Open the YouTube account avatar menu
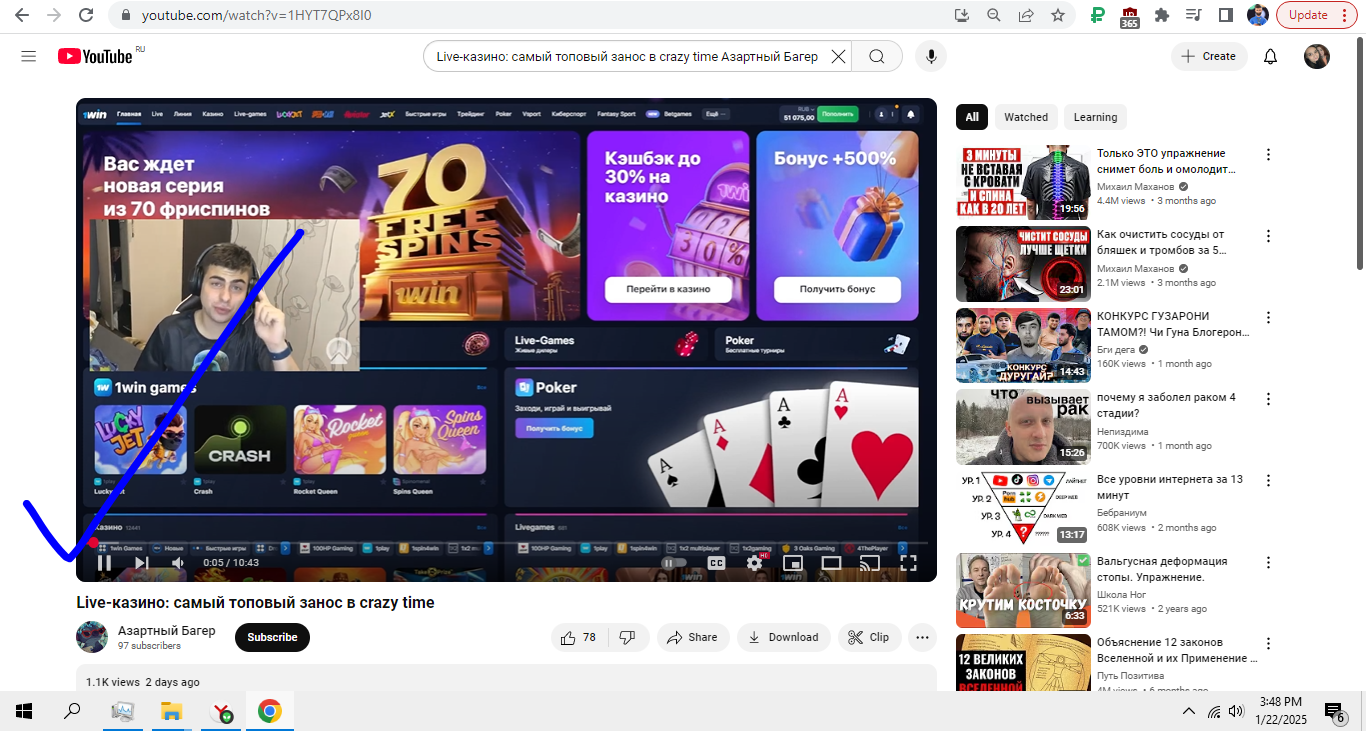The height and width of the screenshot is (731, 1366). (1317, 57)
